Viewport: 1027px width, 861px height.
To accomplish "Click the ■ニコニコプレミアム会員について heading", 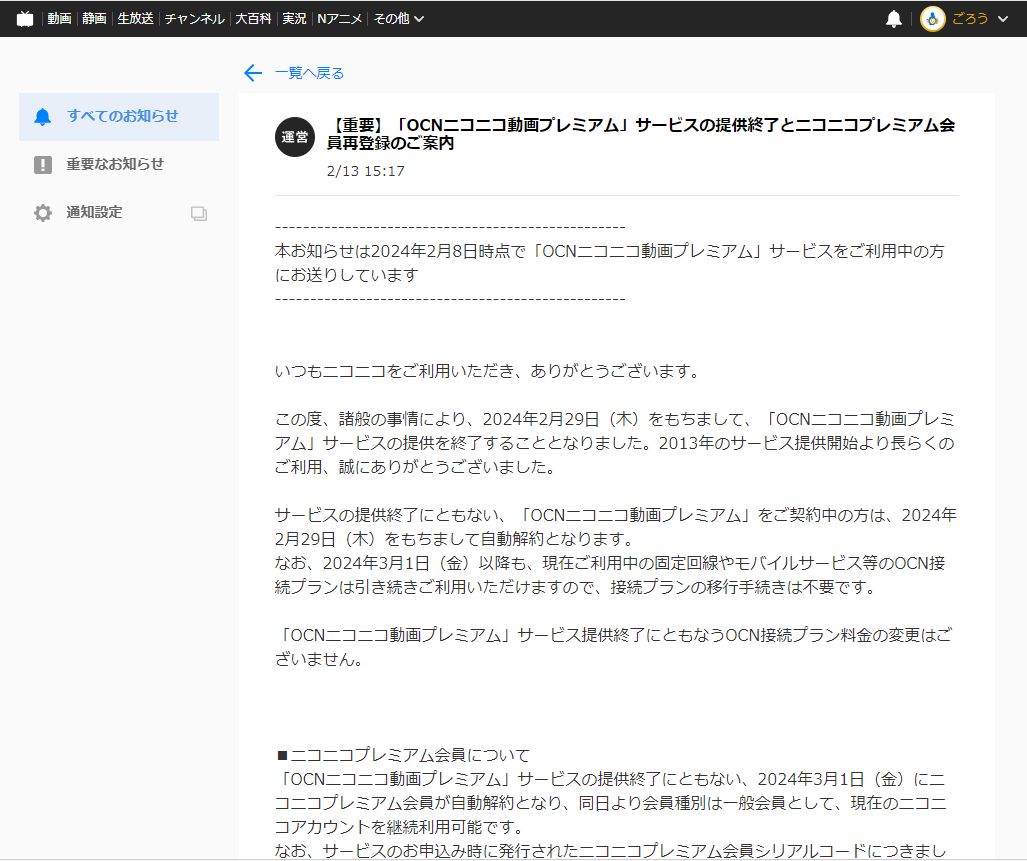I will coord(403,755).
